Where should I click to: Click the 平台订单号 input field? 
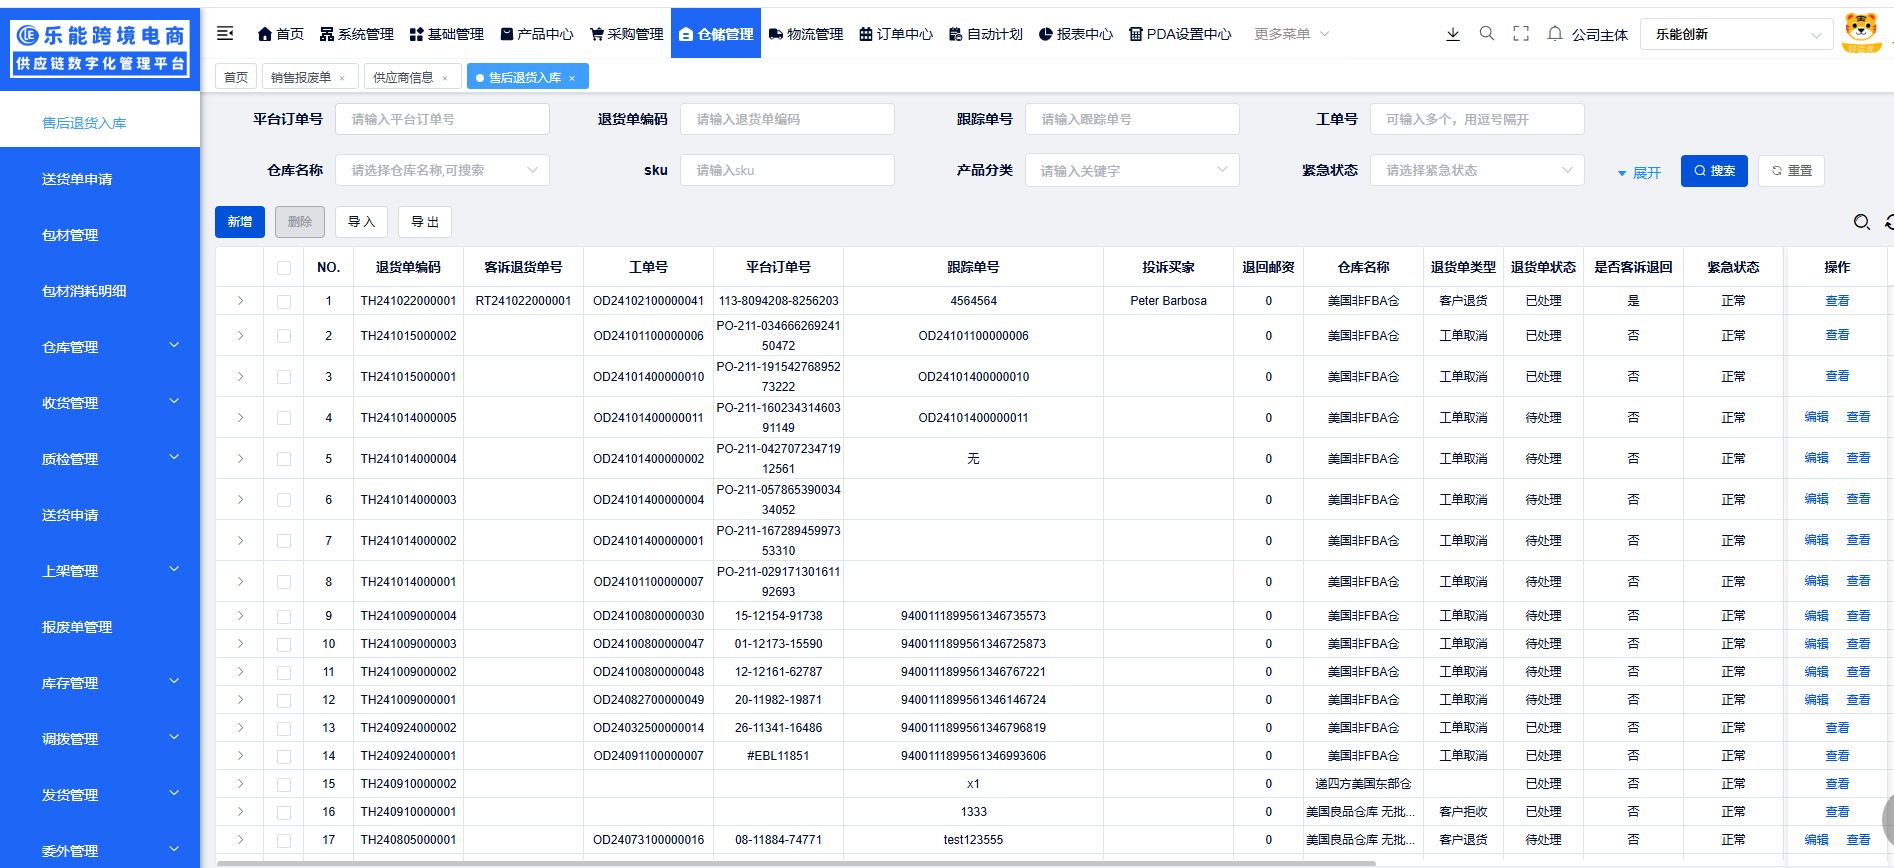coord(442,119)
